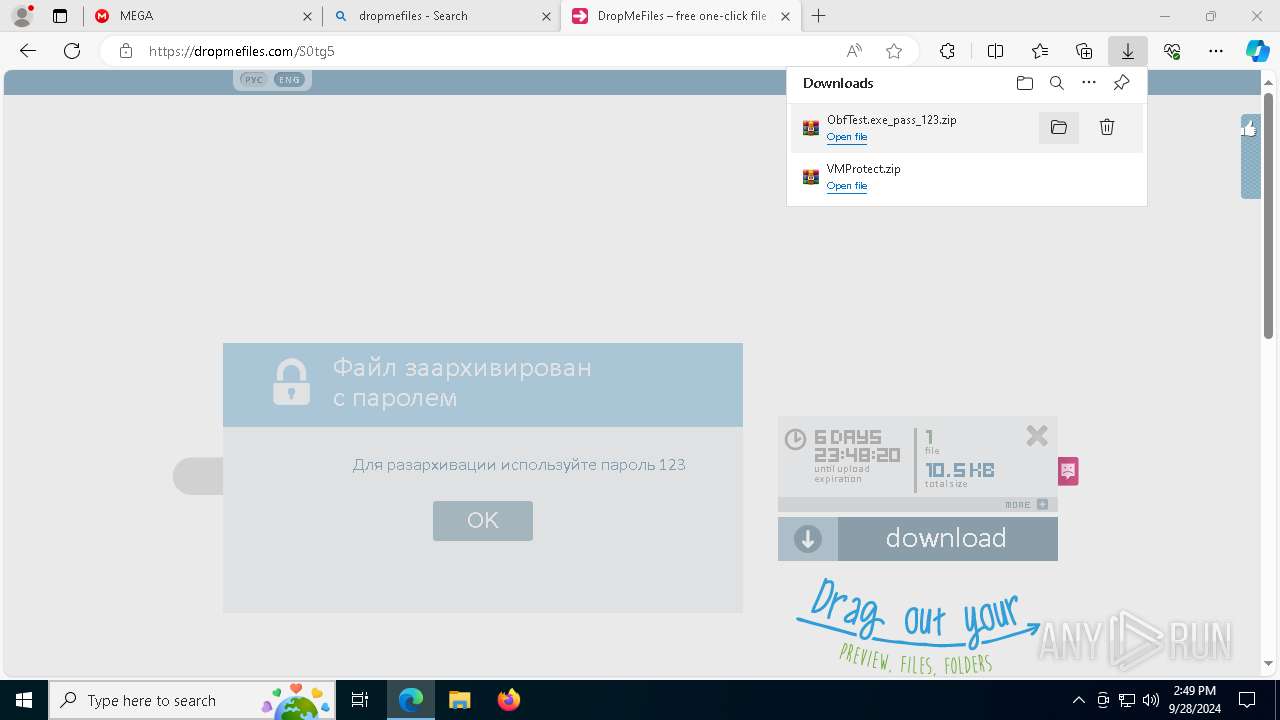1280x720 pixels.
Task: Switch site language to ENG
Action: (x=289, y=80)
